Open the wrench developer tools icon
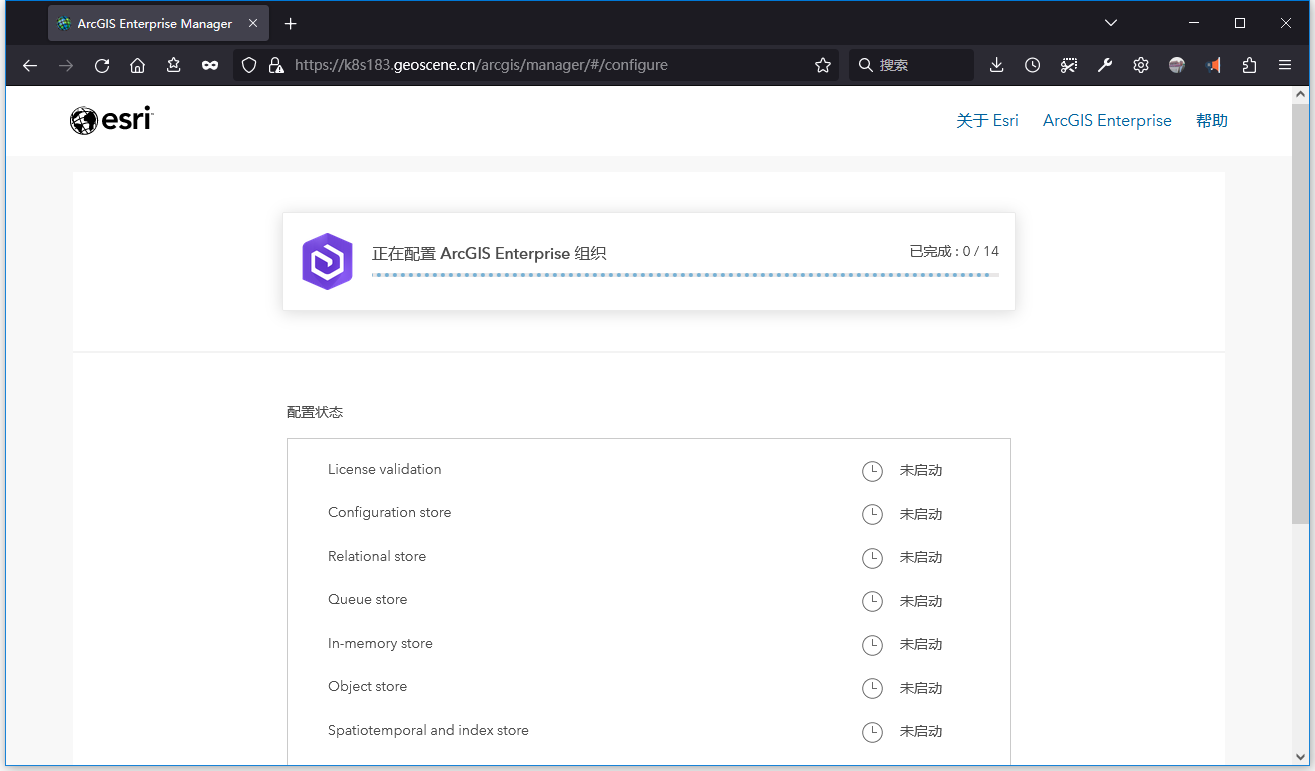 (x=1105, y=65)
